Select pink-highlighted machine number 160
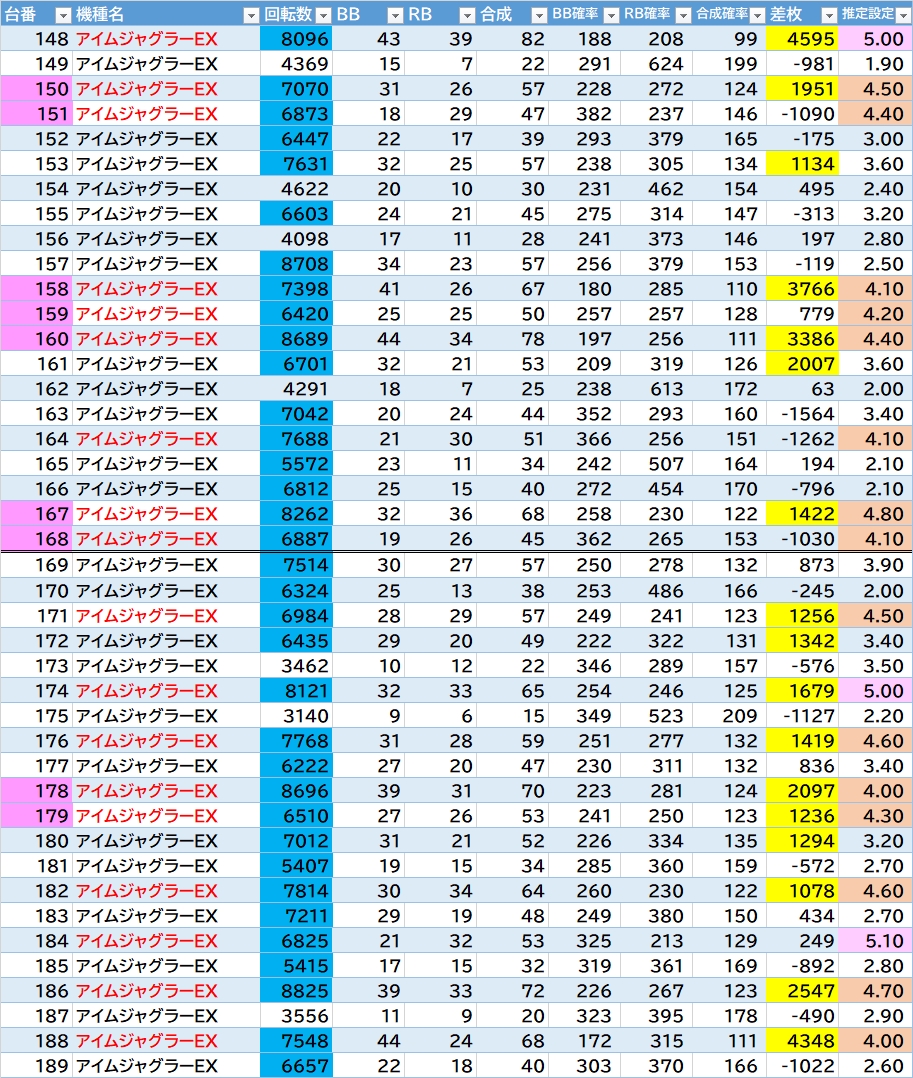 (36, 339)
